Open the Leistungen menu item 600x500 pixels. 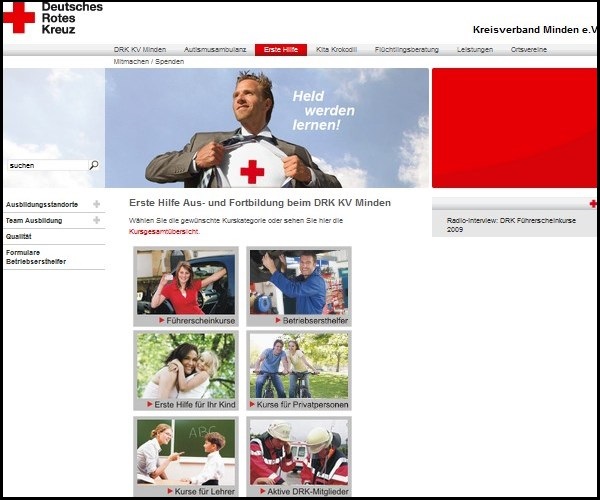[x=475, y=50]
